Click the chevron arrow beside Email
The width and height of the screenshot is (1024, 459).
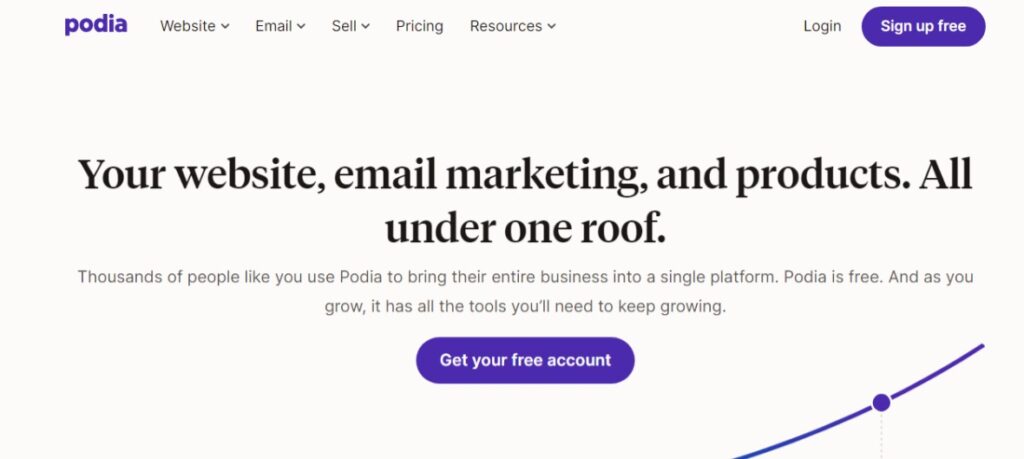[300, 27]
